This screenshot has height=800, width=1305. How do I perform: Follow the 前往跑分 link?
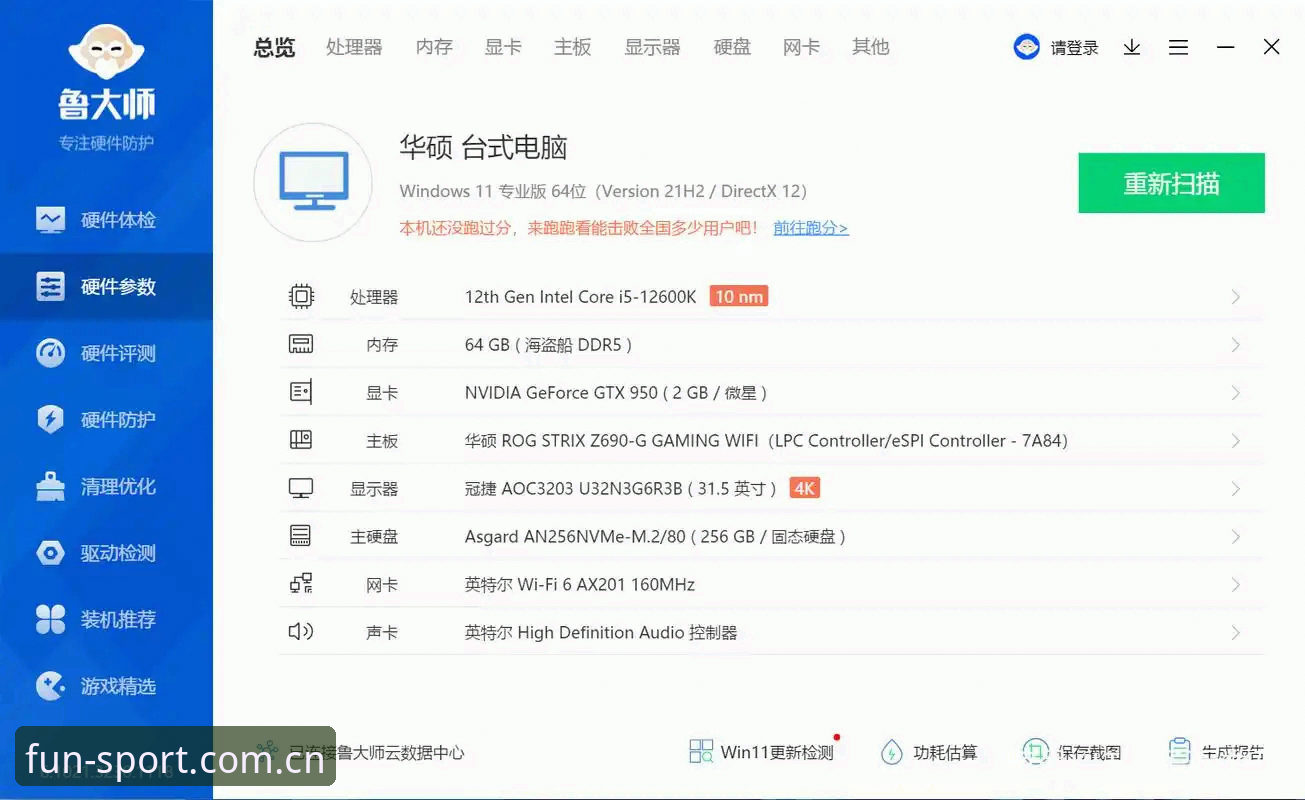coord(811,228)
